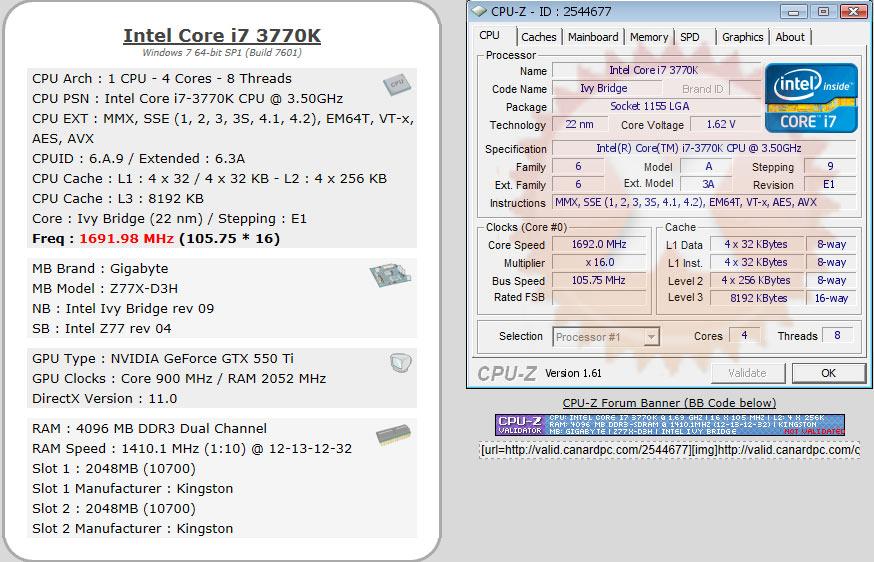This screenshot has height=562, width=874.
Task: Minimize the CPU-Z window
Action: pyautogui.click(x=793, y=11)
